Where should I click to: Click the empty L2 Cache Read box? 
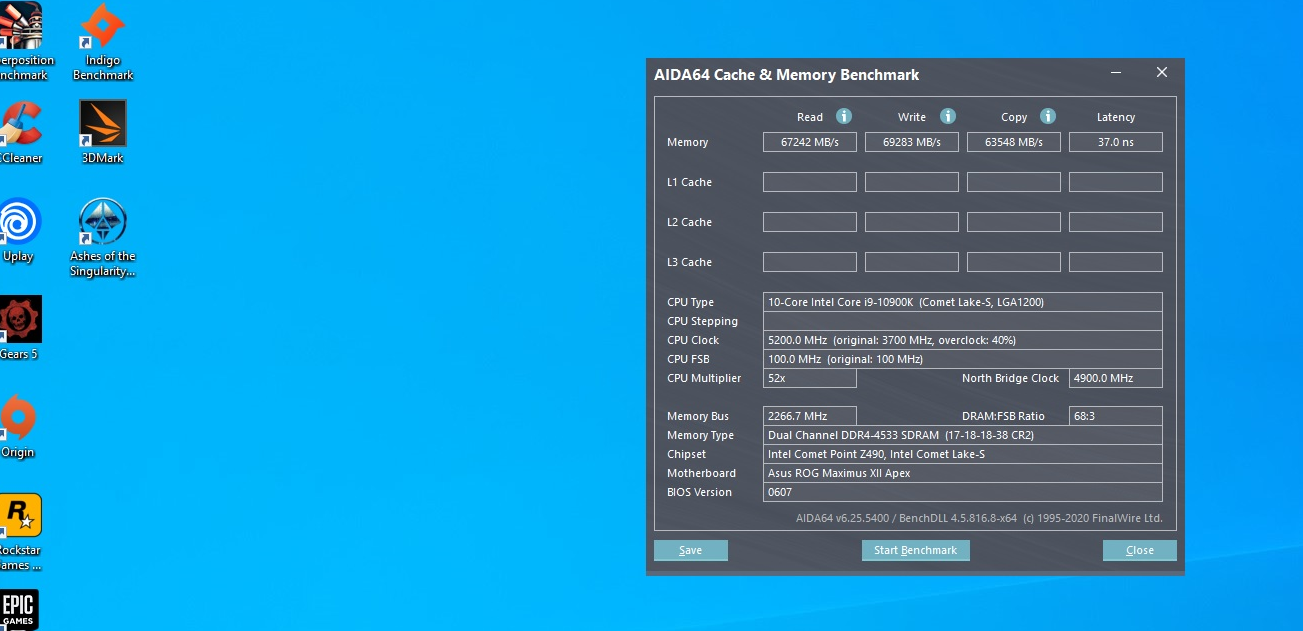810,222
